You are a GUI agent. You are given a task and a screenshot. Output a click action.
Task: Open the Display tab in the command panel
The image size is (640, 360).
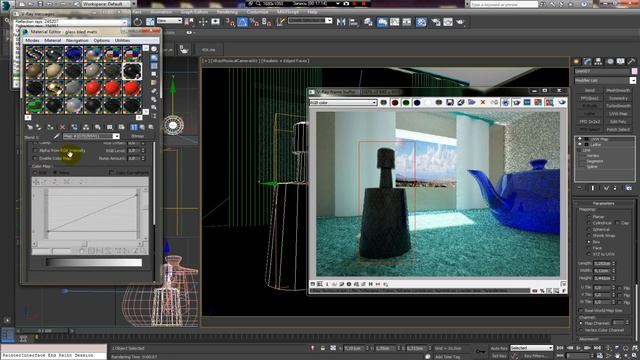[x=621, y=61]
